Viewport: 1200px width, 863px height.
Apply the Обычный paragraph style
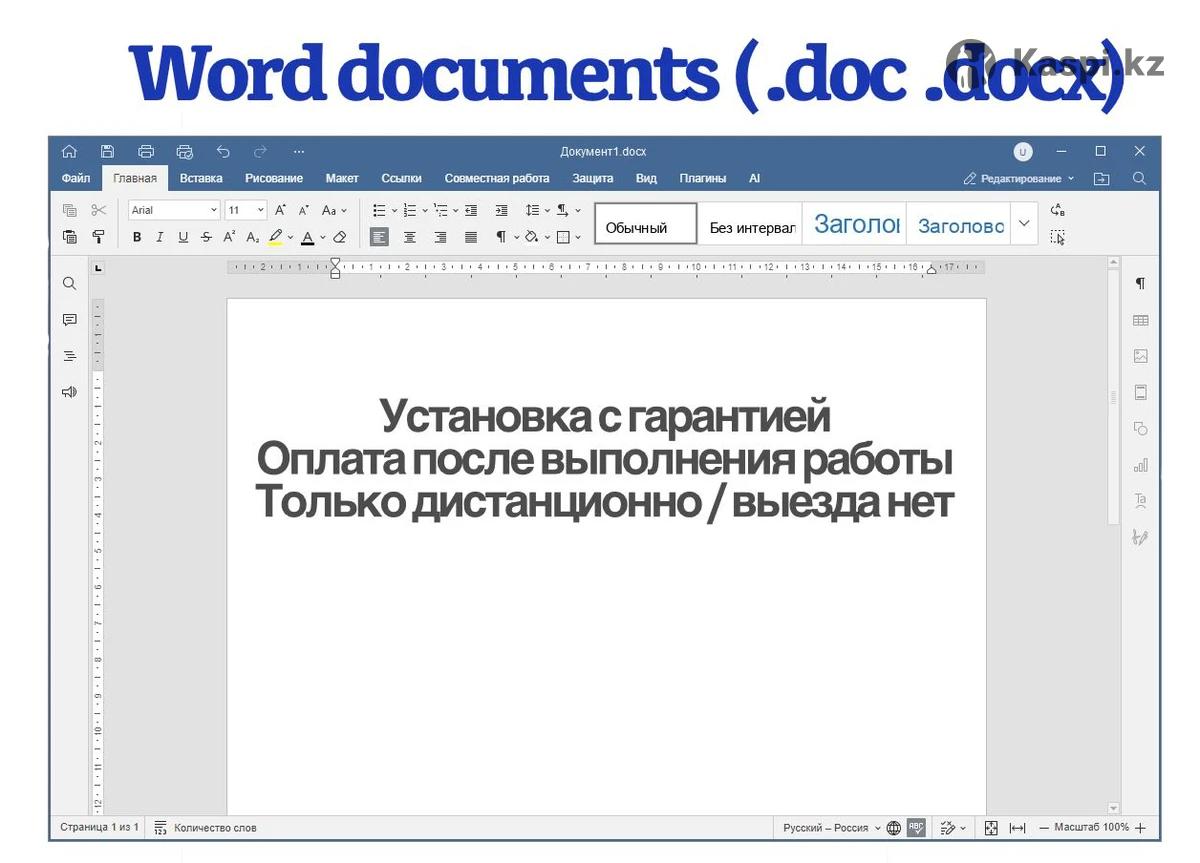click(645, 226)
